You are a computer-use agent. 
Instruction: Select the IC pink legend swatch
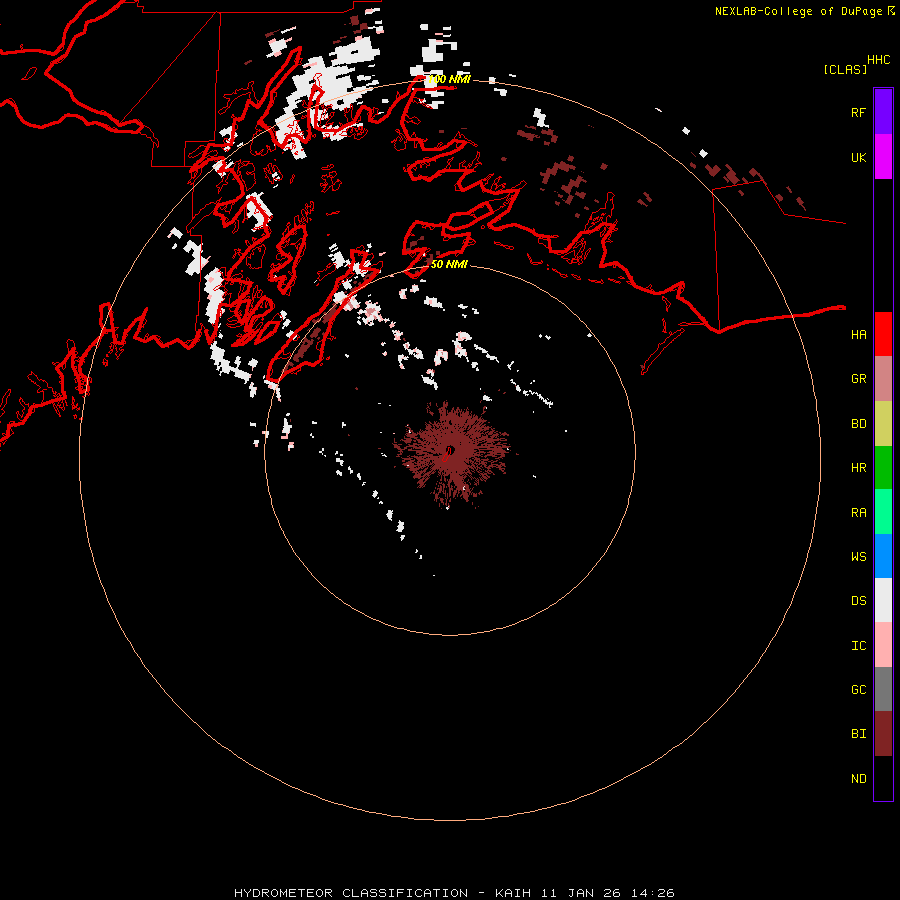coord(883,645)
